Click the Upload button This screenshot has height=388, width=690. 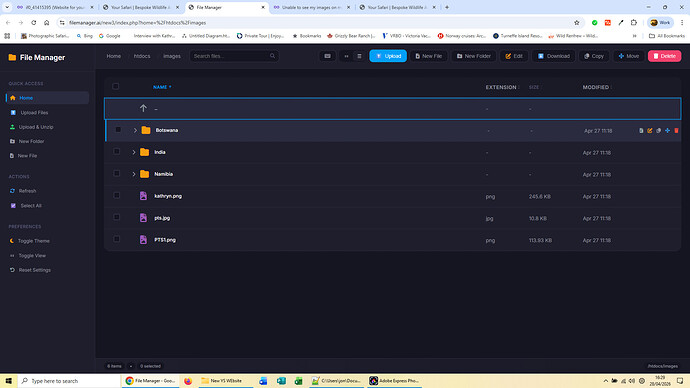[388, 56]
